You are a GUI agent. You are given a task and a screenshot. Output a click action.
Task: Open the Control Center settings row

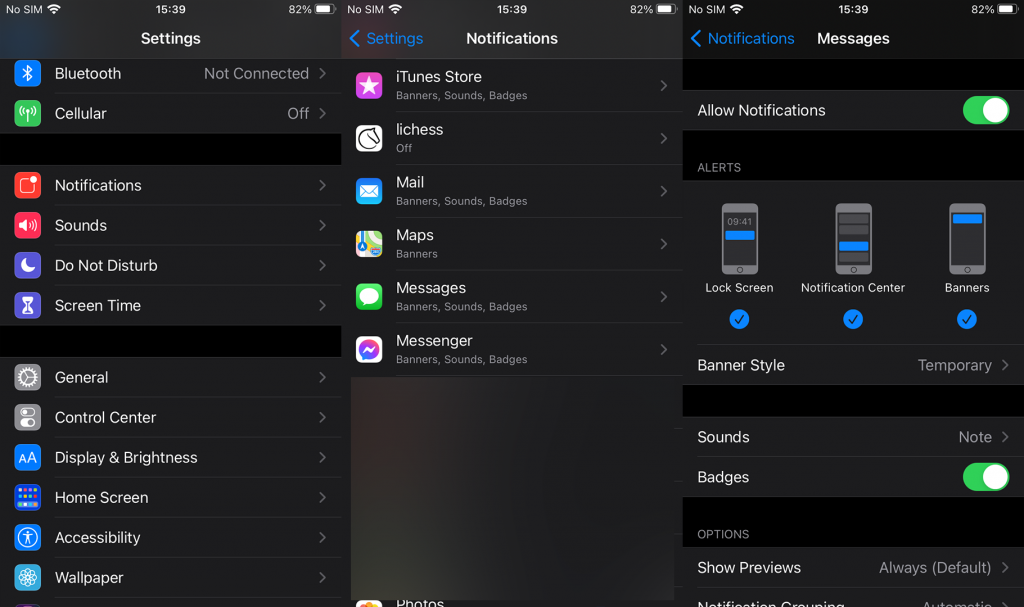pos(170,418)
